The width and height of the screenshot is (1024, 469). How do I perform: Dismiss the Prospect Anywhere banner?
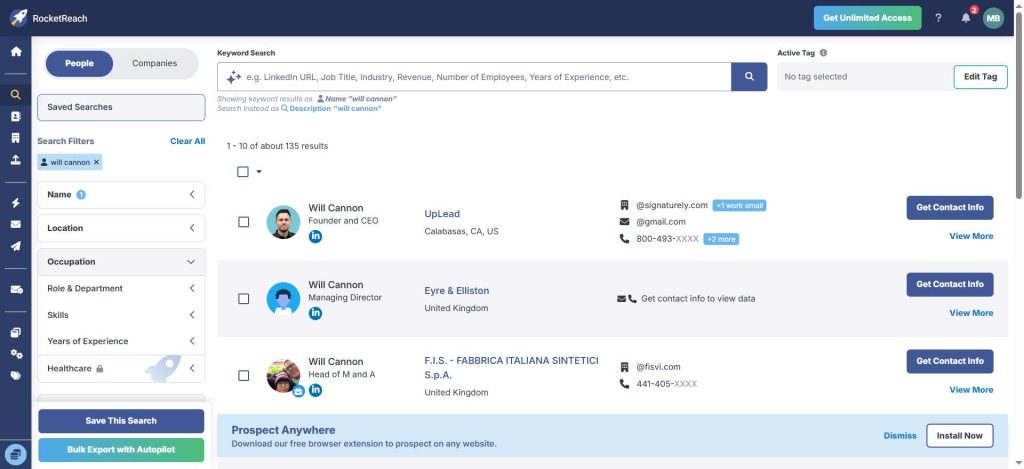point(900,436)
